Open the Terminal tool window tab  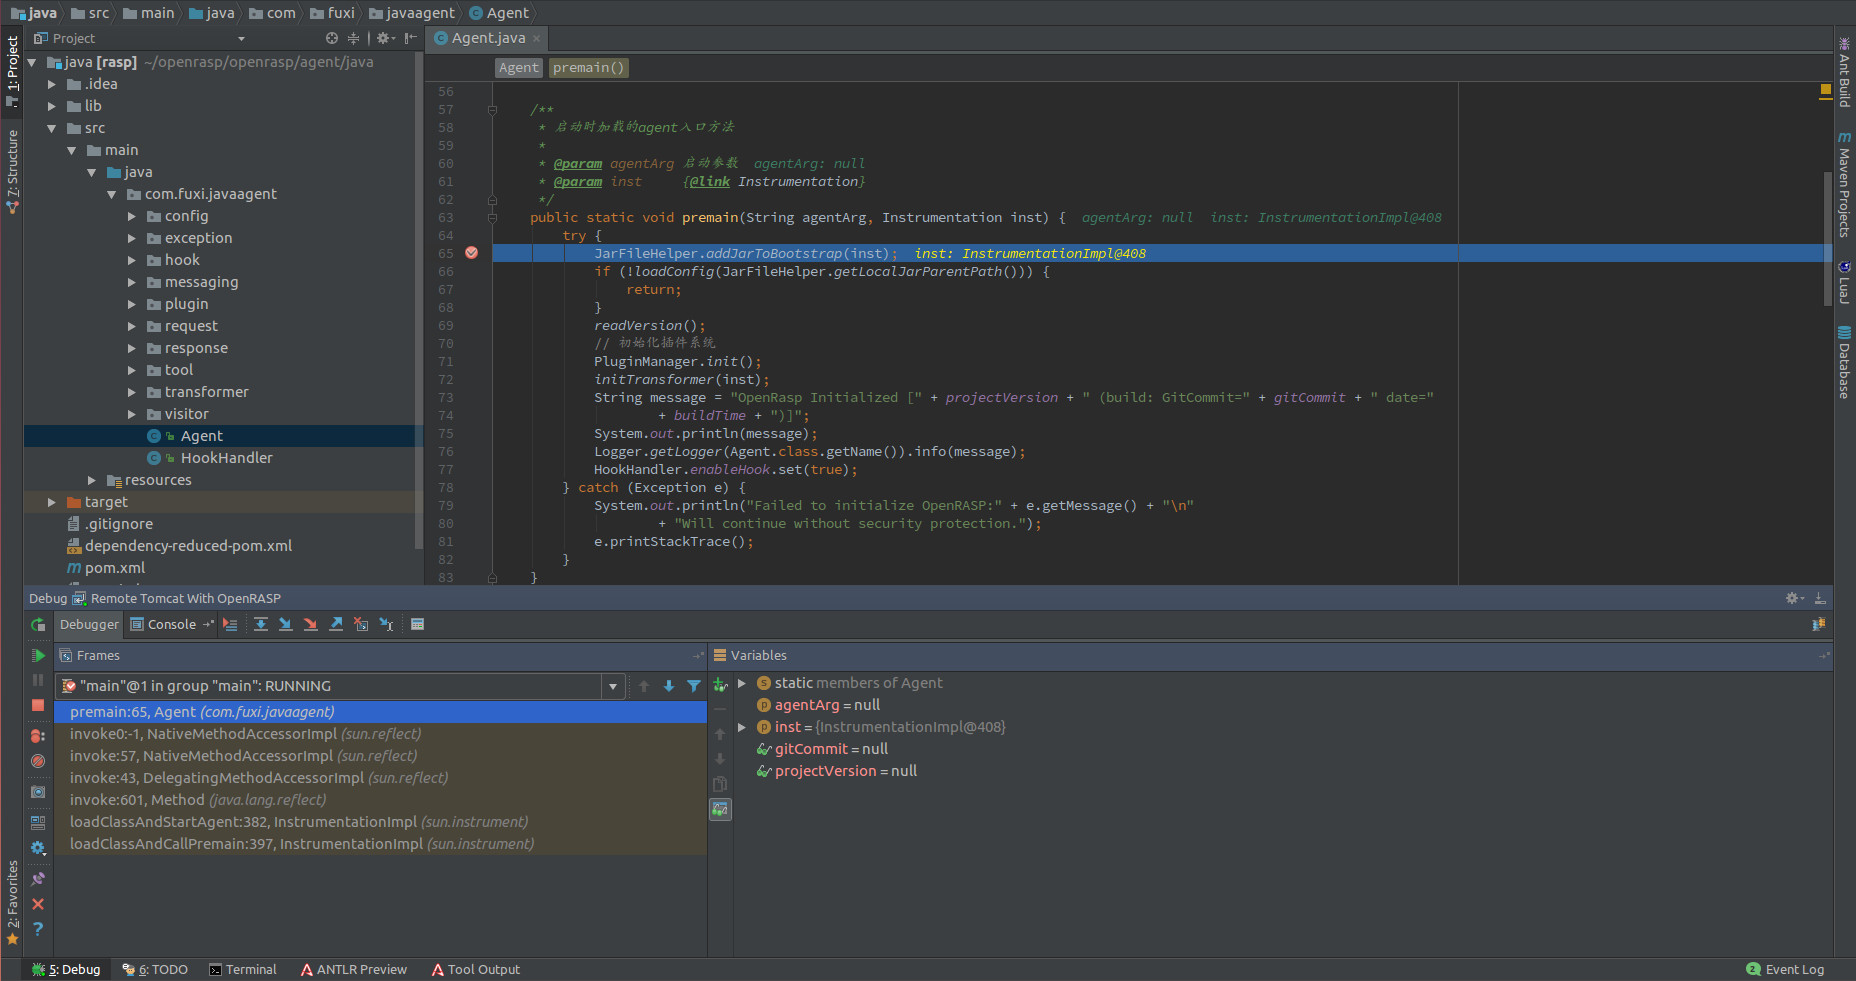point(243,970)
